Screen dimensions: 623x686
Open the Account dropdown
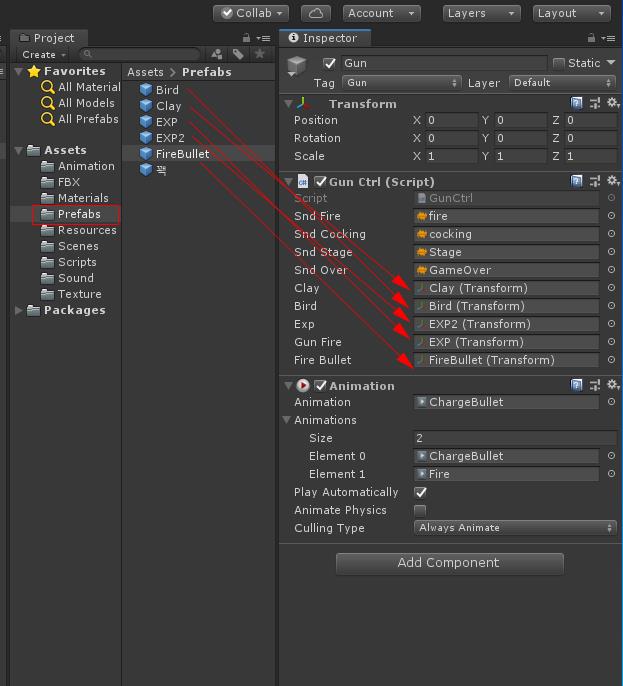pyautogui.click(x=382, y=14)
